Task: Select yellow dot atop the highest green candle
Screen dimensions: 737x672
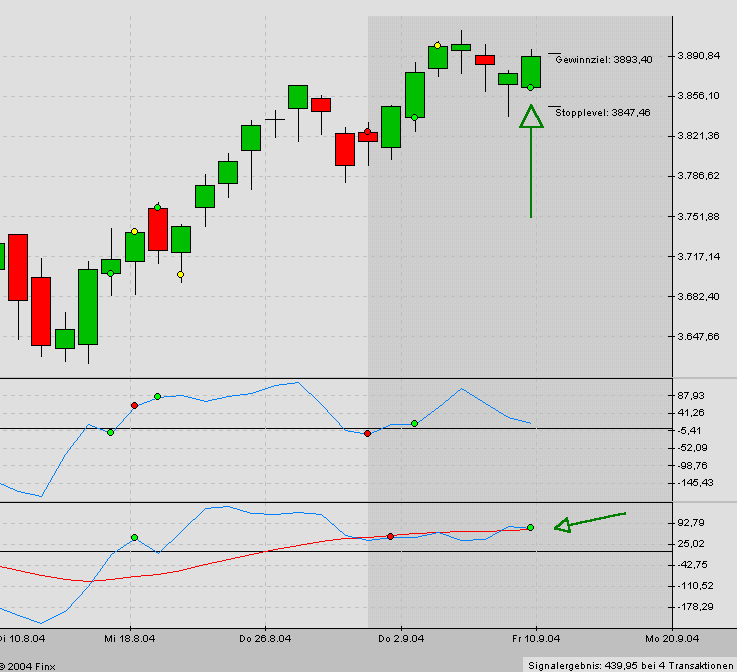Action: [438, 45]
